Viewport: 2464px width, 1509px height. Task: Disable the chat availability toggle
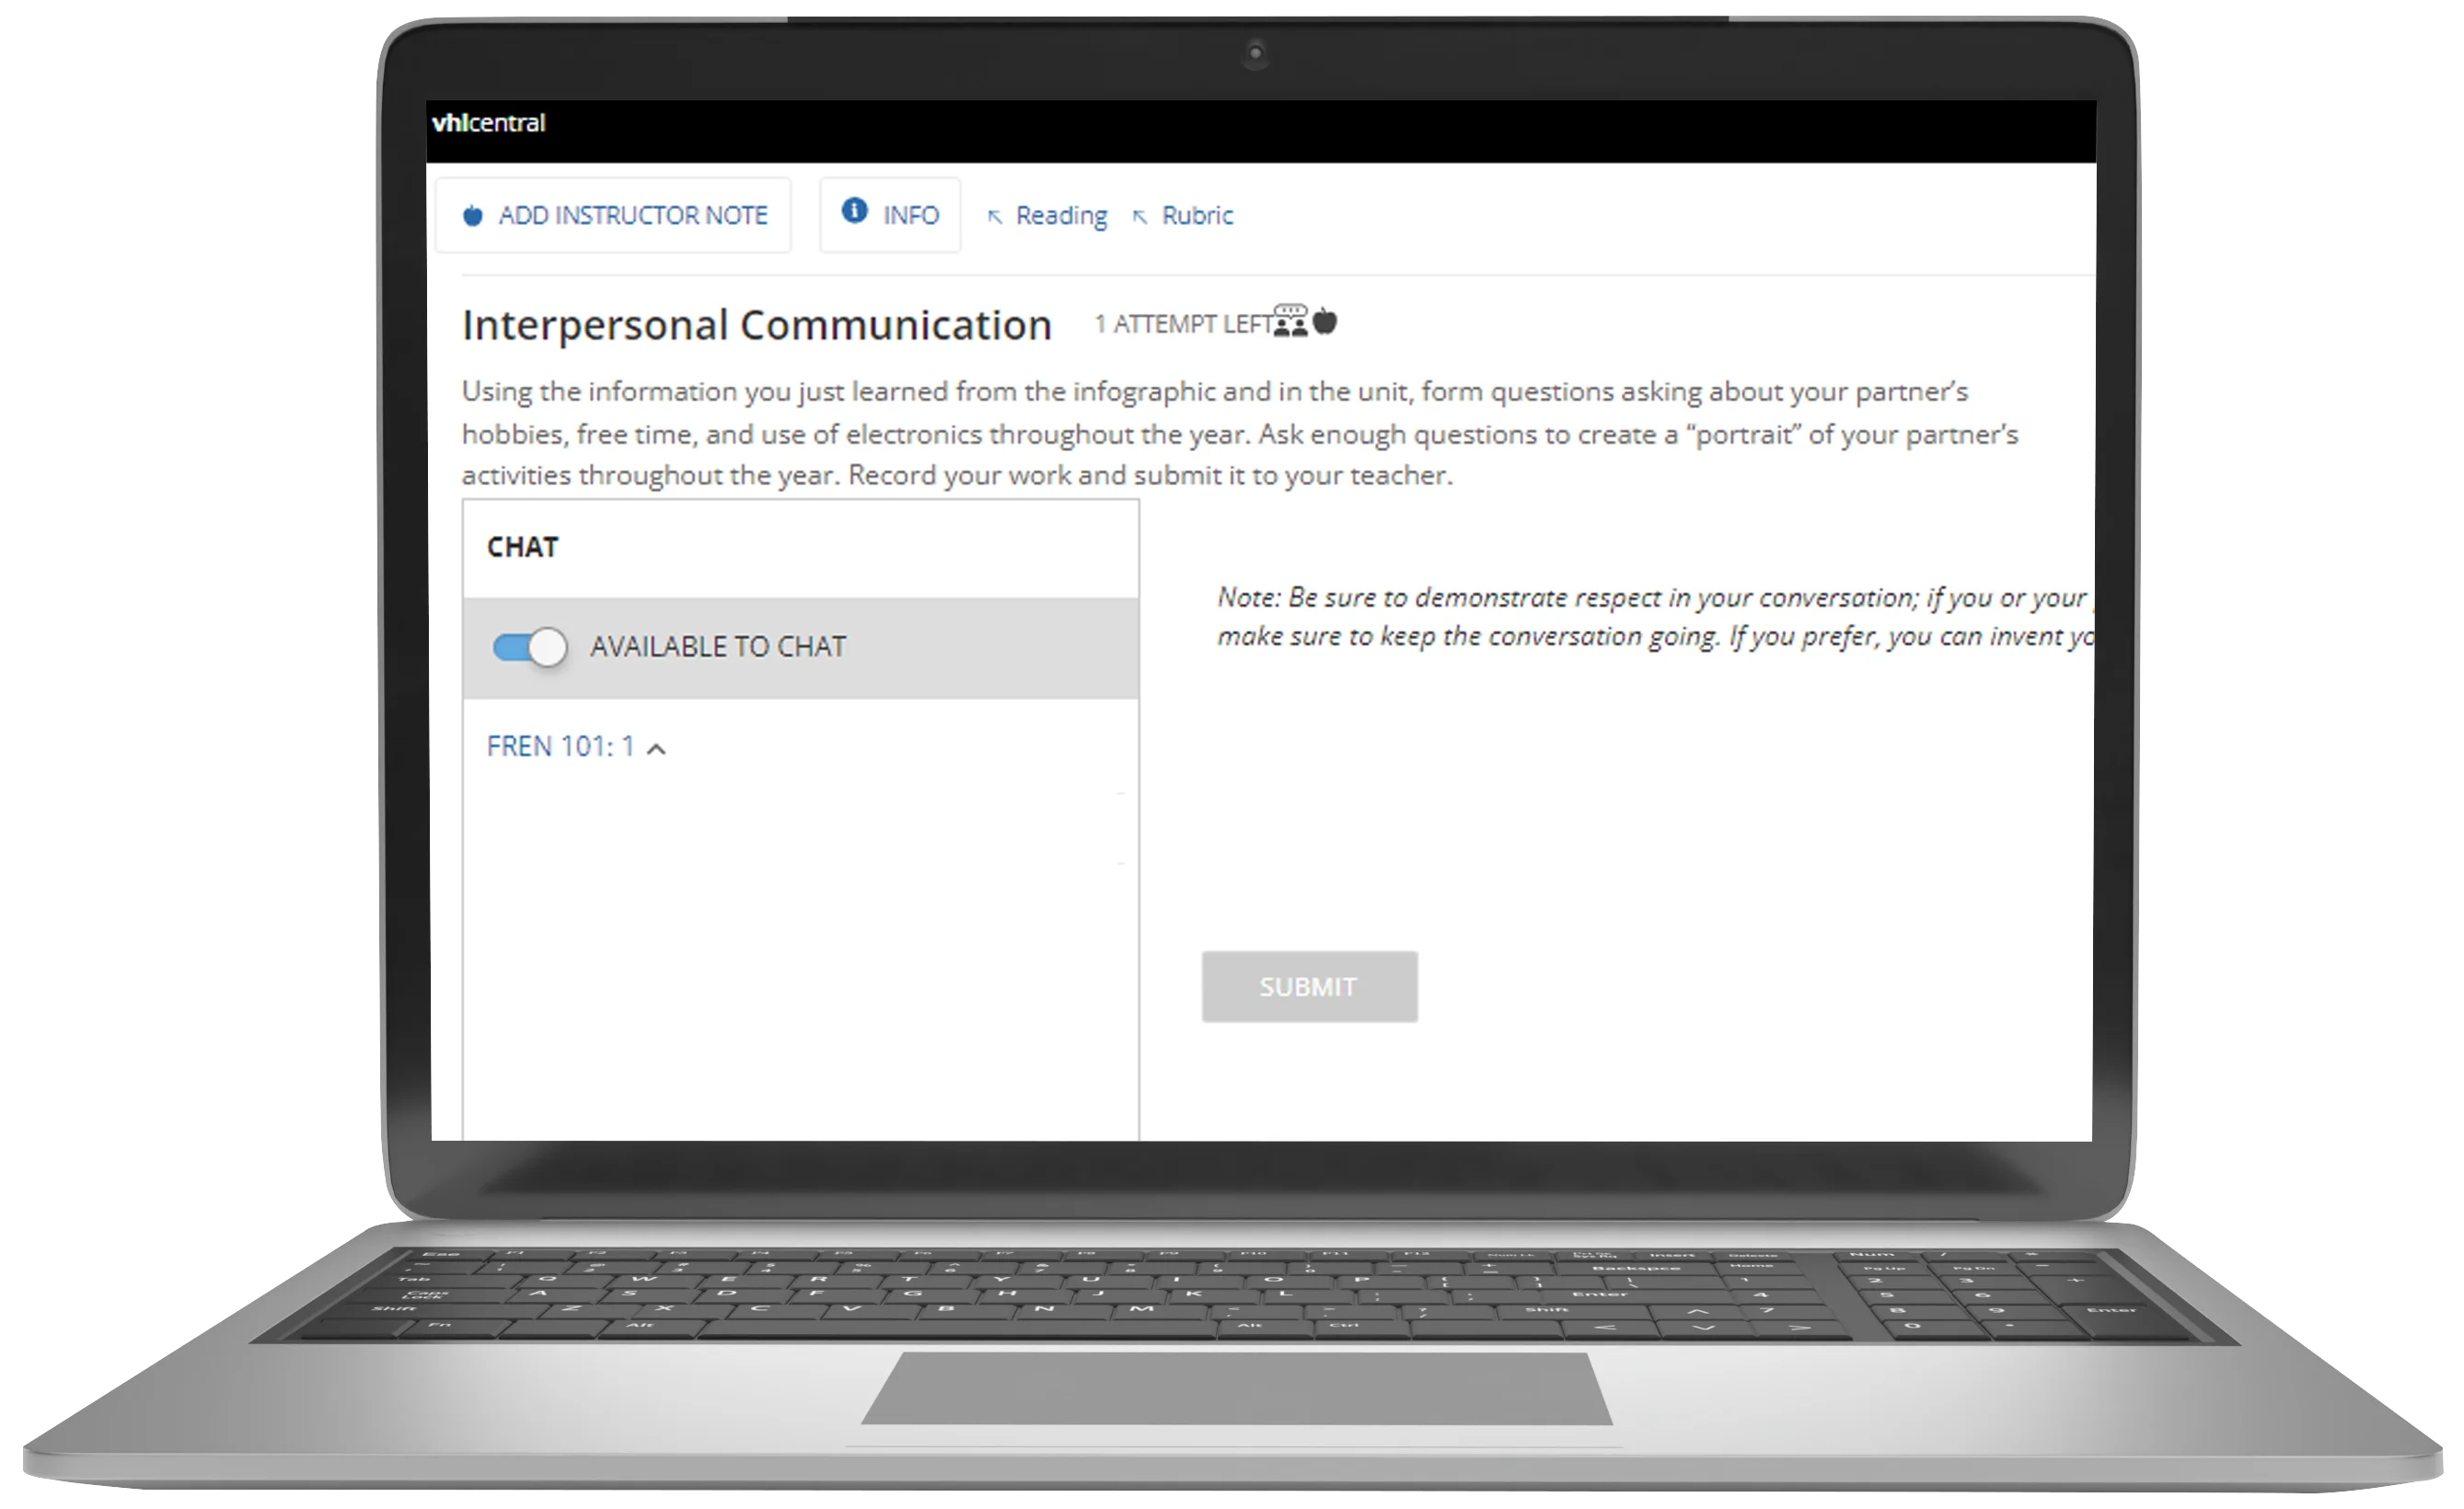(531, 644)
